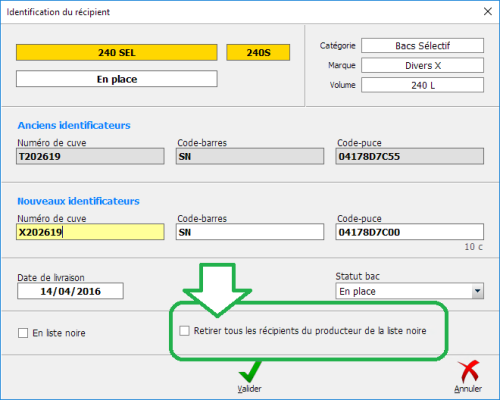
Task: Click the 'Nouveaux identificateurs' heading
Action: 78,201
